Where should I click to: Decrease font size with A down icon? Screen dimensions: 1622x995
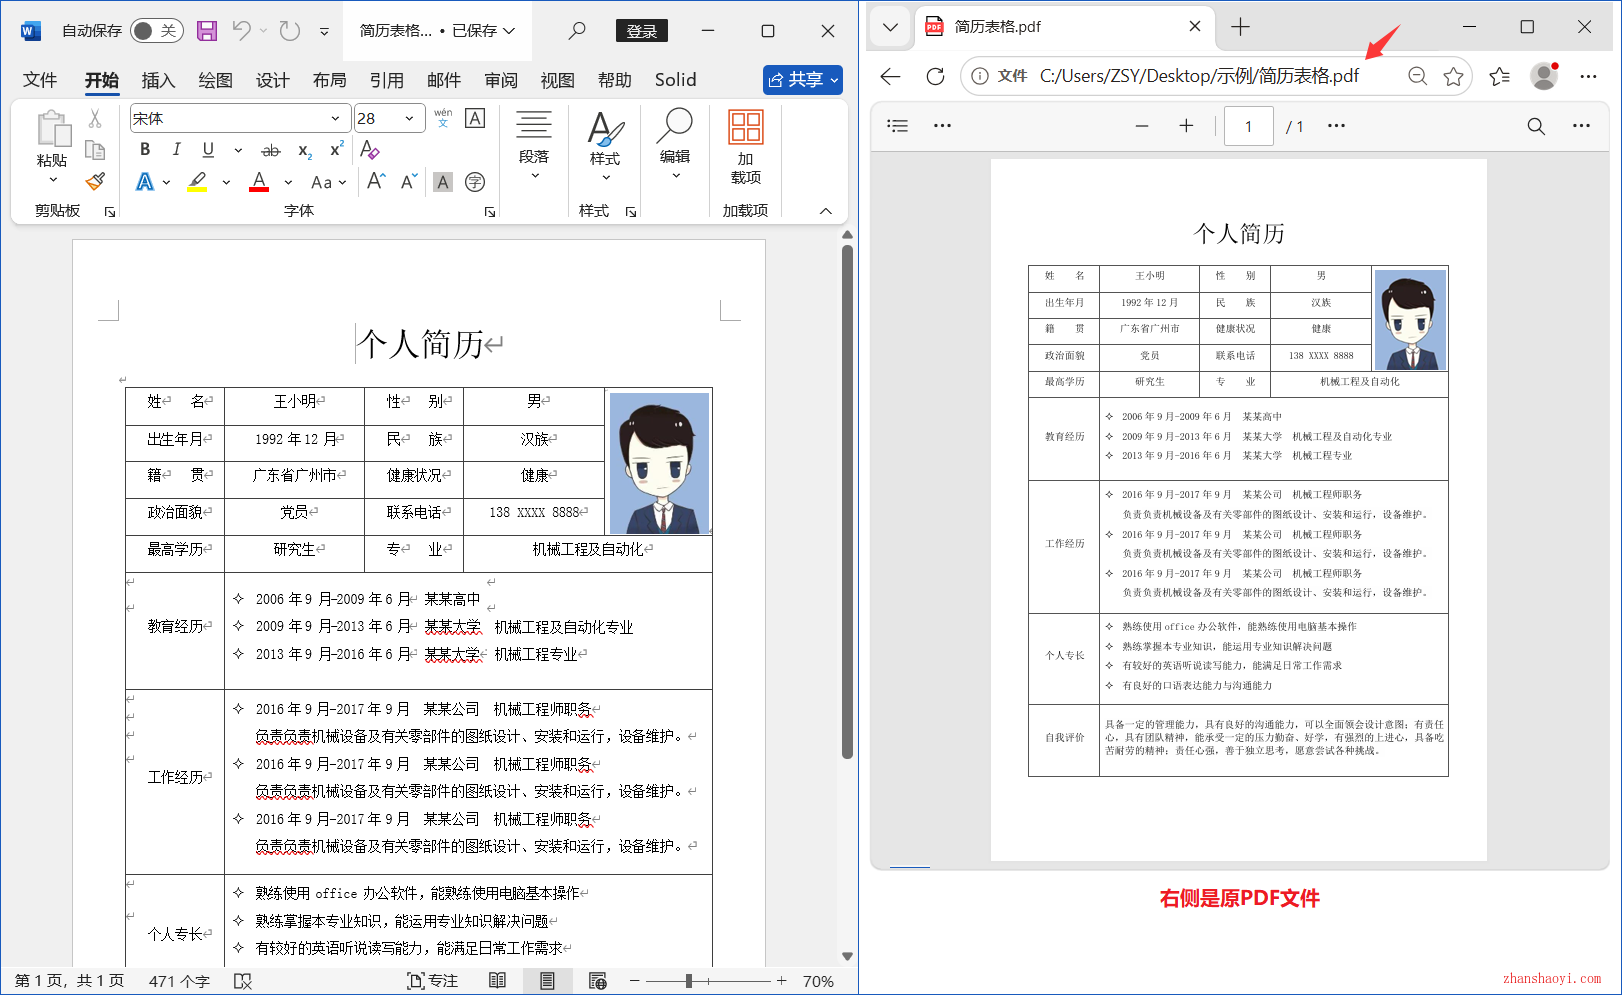coord(408,181)
